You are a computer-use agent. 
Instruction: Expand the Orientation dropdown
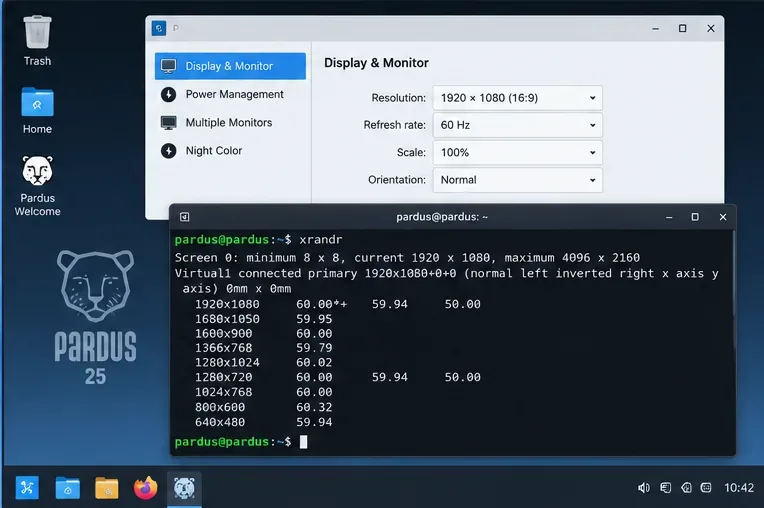[x=517, y=180]
